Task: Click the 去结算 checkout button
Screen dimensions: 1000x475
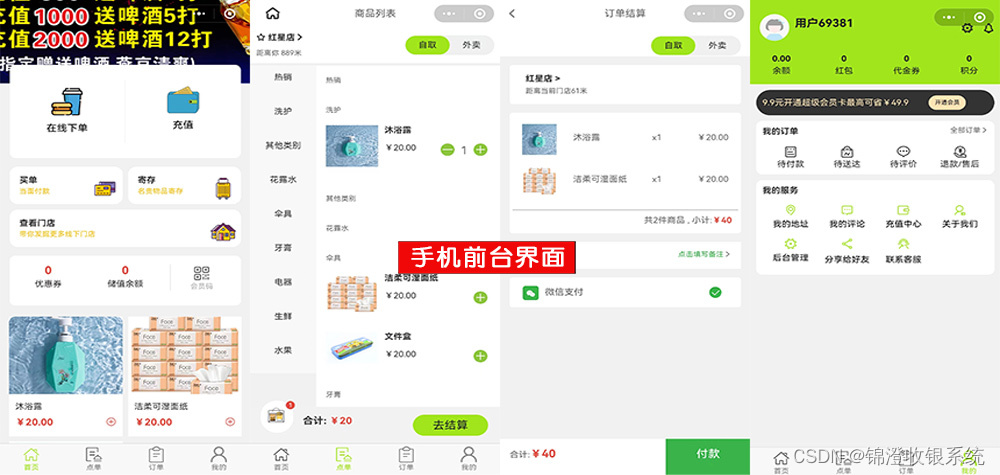Action: click(450, 425)
